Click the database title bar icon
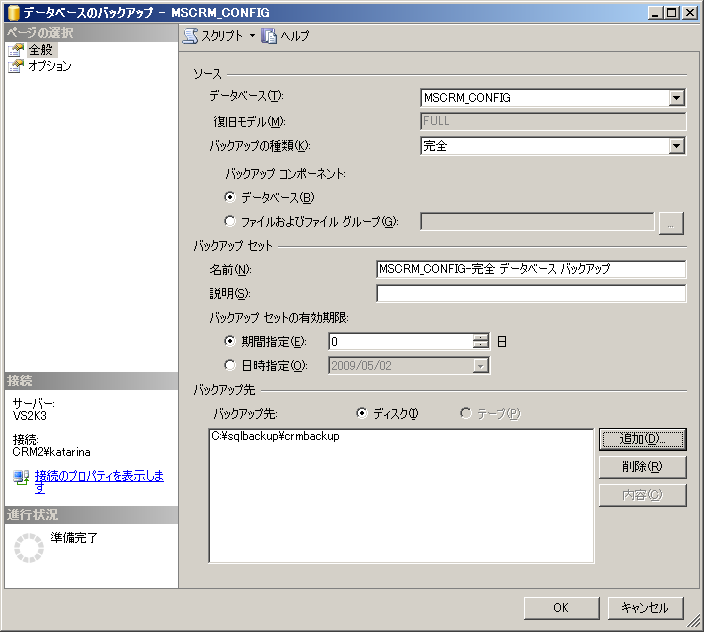The image size is (704, 632). [13, 13]
